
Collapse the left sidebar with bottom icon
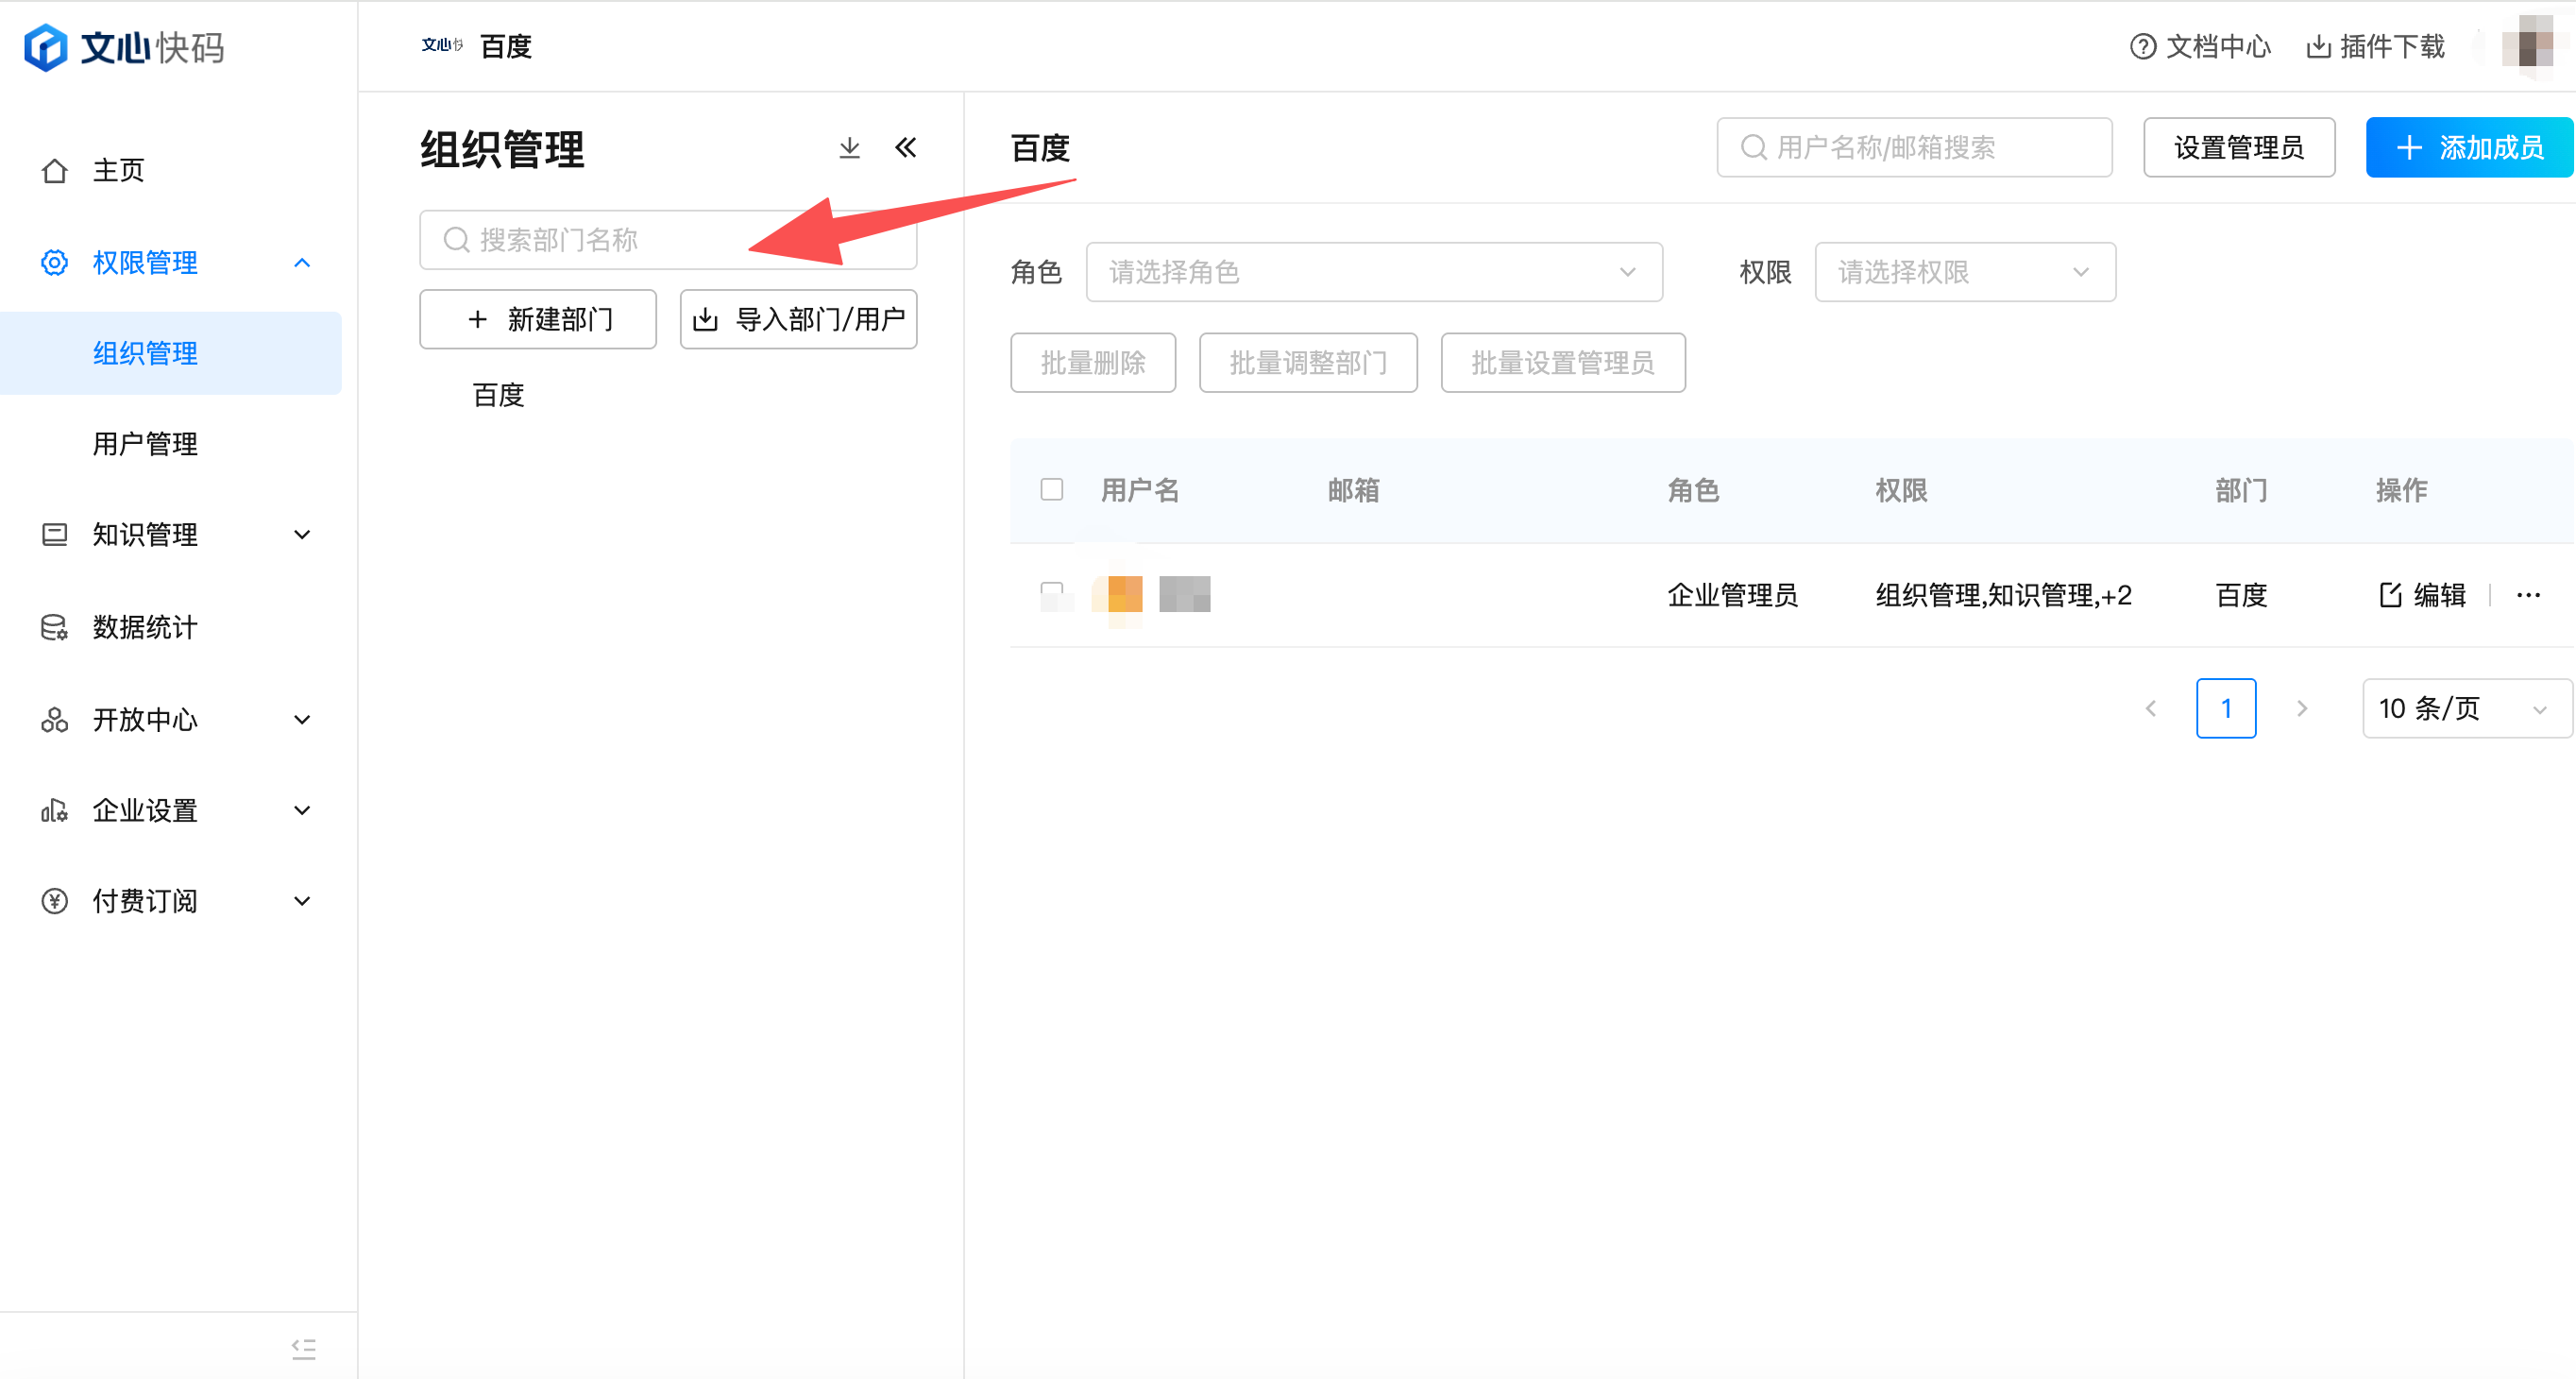(303, 1348)
